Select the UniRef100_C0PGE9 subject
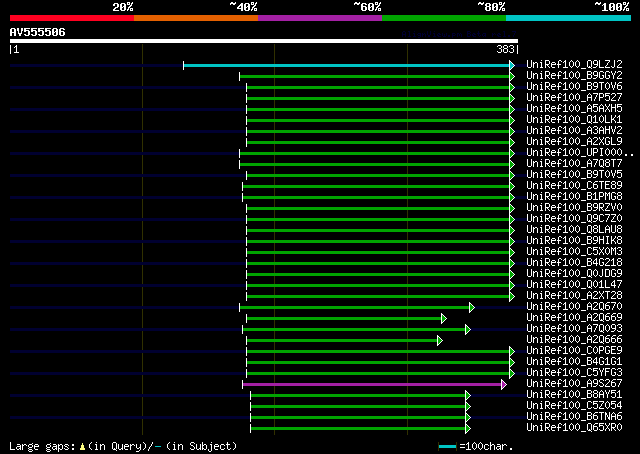The image size is (640, 454). (x=574, y=351)
